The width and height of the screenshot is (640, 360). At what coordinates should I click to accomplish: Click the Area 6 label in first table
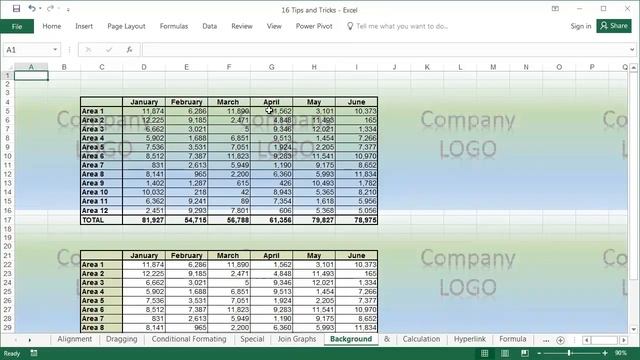point(101,156)
